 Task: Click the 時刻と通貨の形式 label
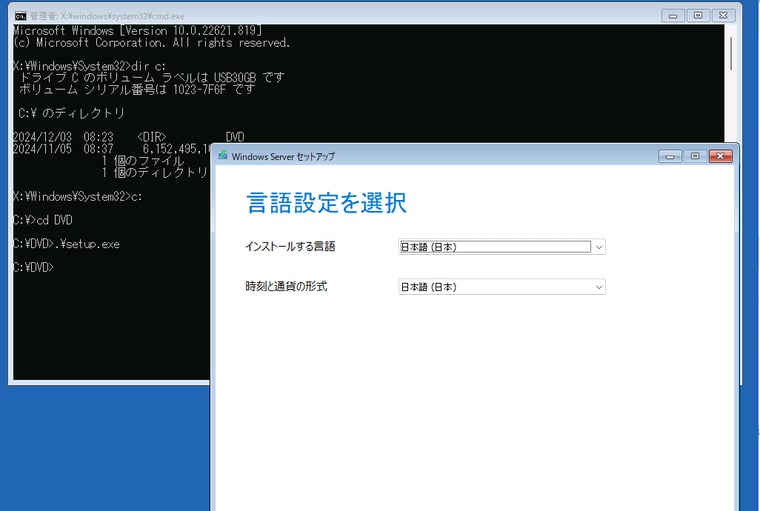(x=286, y=286)
